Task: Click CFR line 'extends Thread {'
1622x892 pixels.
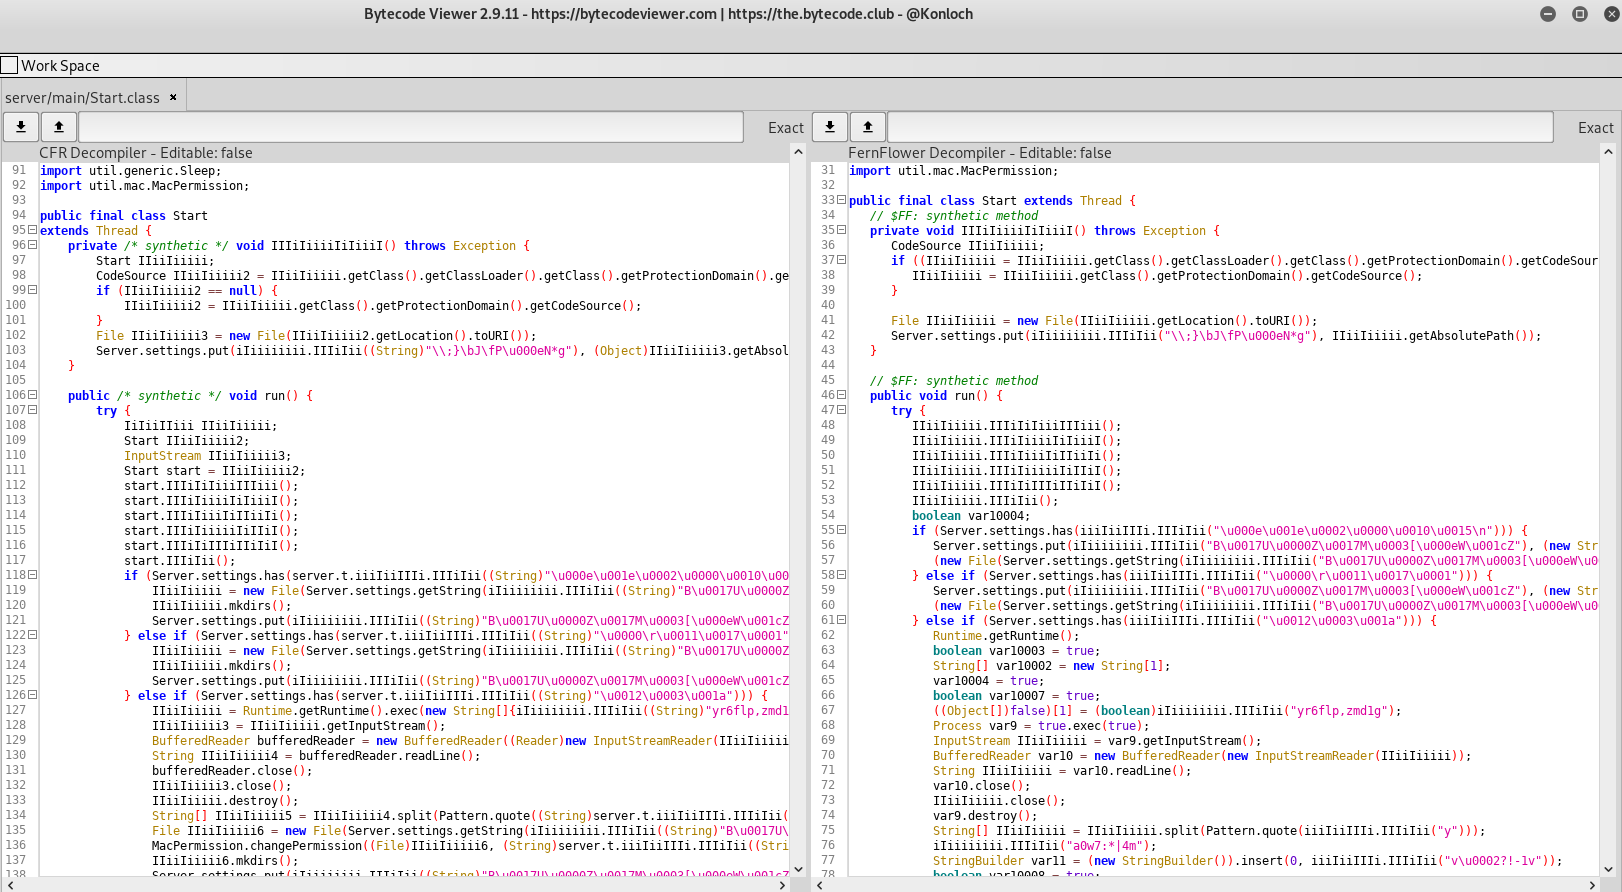Action: pos(96,230)
